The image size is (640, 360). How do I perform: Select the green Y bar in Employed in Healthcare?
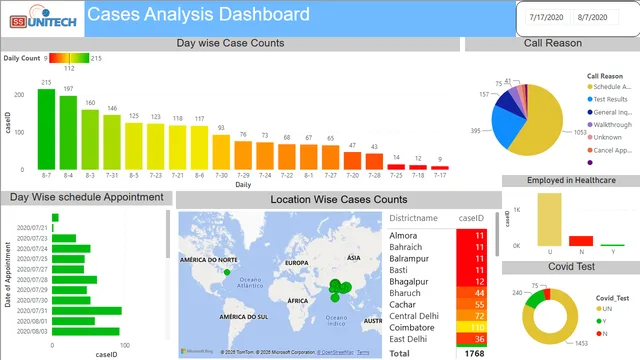[613, 245]
